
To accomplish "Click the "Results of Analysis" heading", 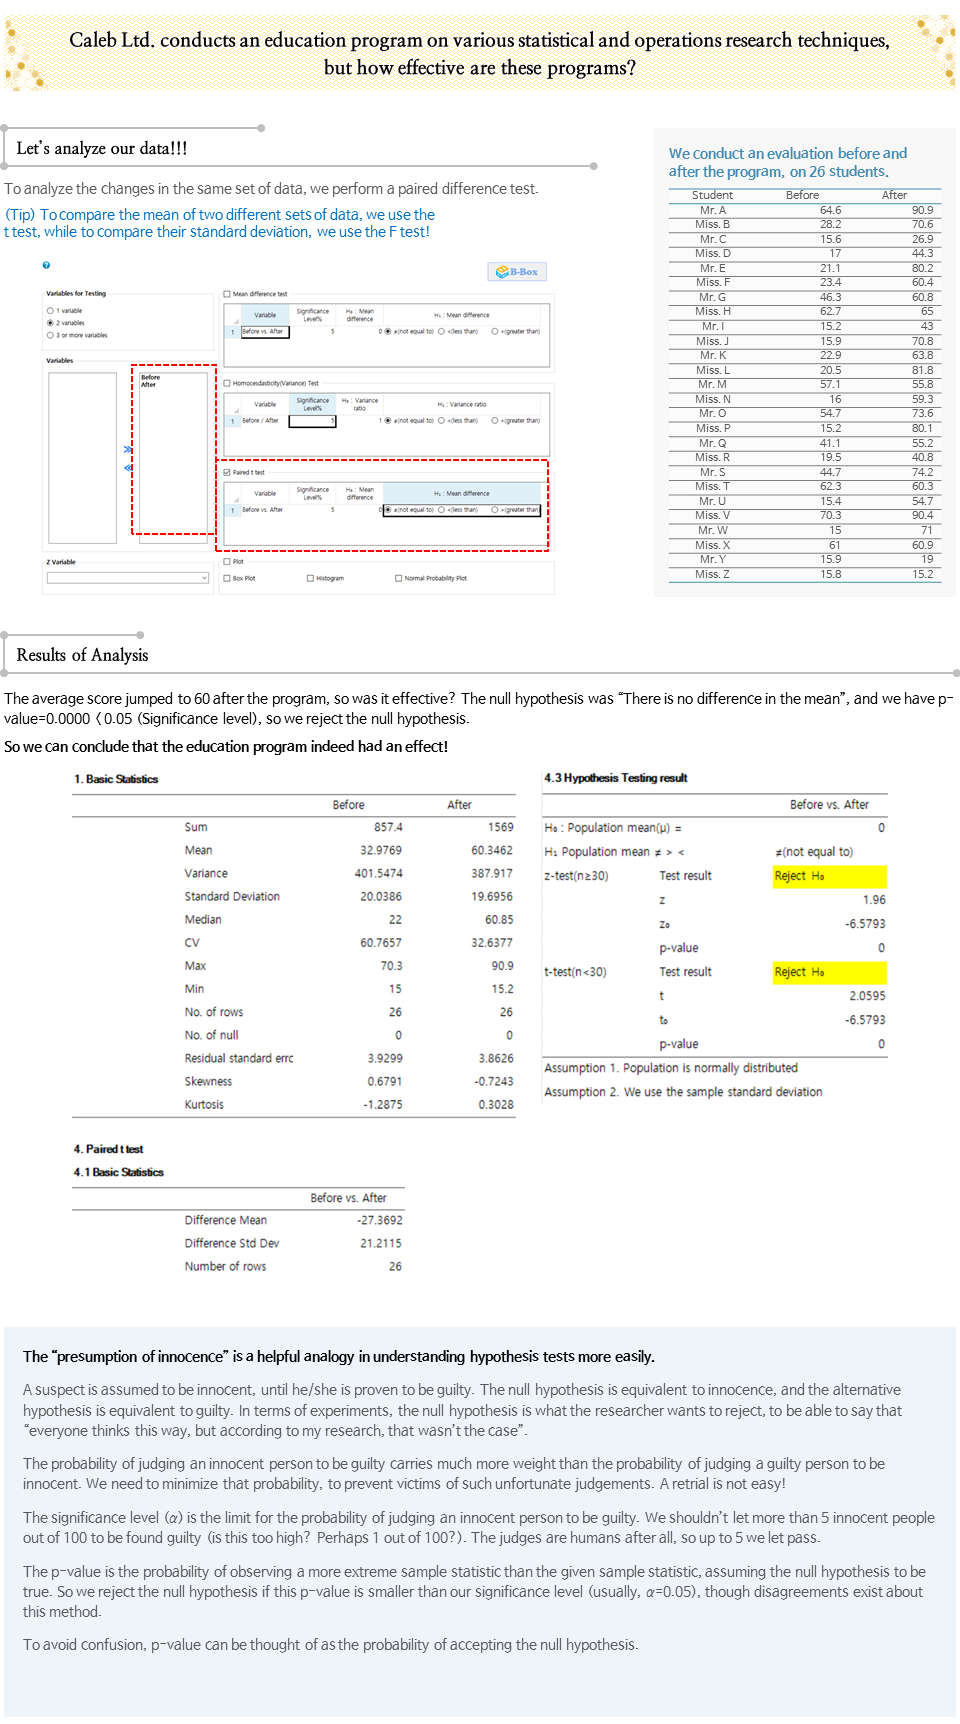I will click(x=82, y=655).
